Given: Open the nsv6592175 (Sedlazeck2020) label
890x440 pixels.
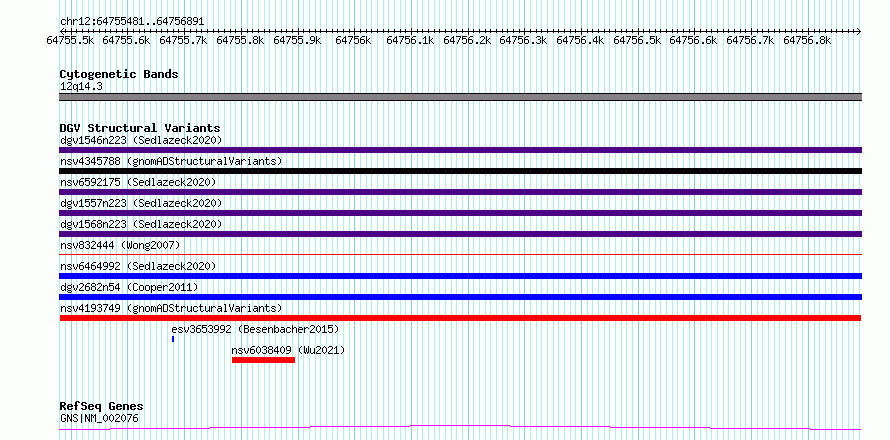Looking at the screenshot, I should tap(138, 182).
